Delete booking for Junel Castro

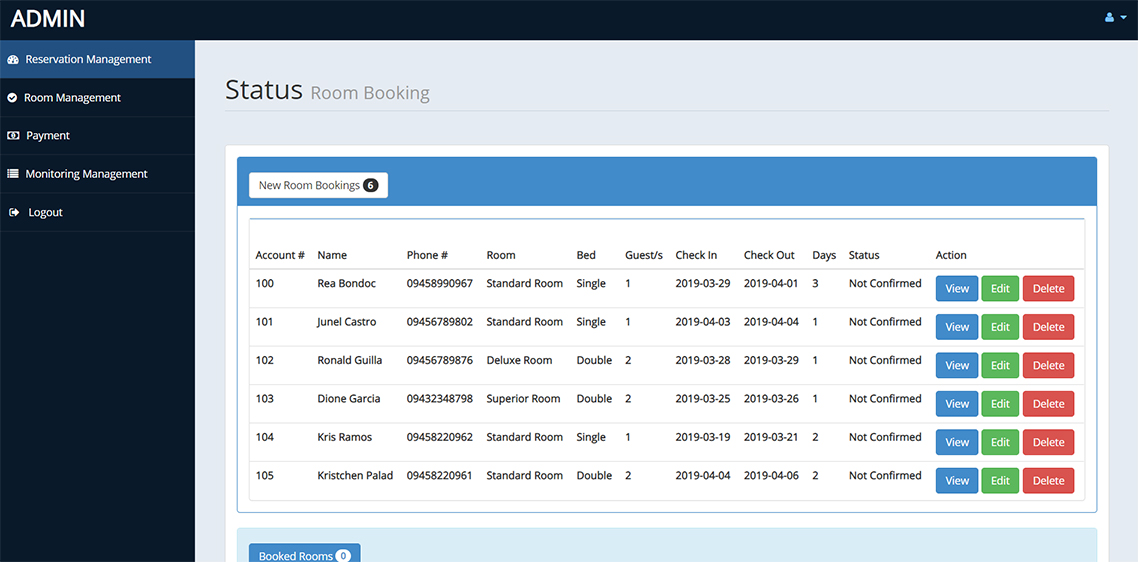(x=1048, y=327)
